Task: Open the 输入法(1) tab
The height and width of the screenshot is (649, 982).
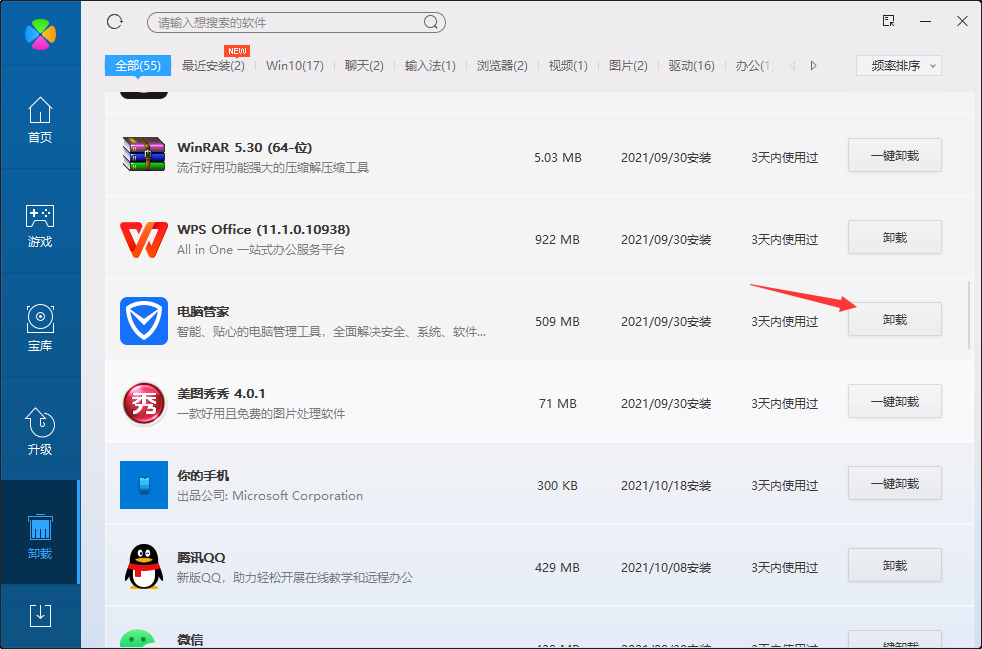Action: (x=430, y=66)
